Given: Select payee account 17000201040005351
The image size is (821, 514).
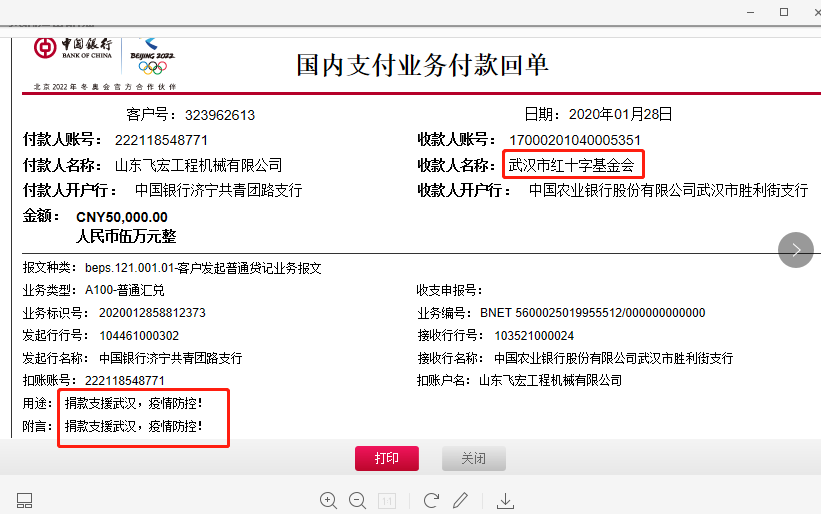Looking at the screenshot, I should coord(575,140).
